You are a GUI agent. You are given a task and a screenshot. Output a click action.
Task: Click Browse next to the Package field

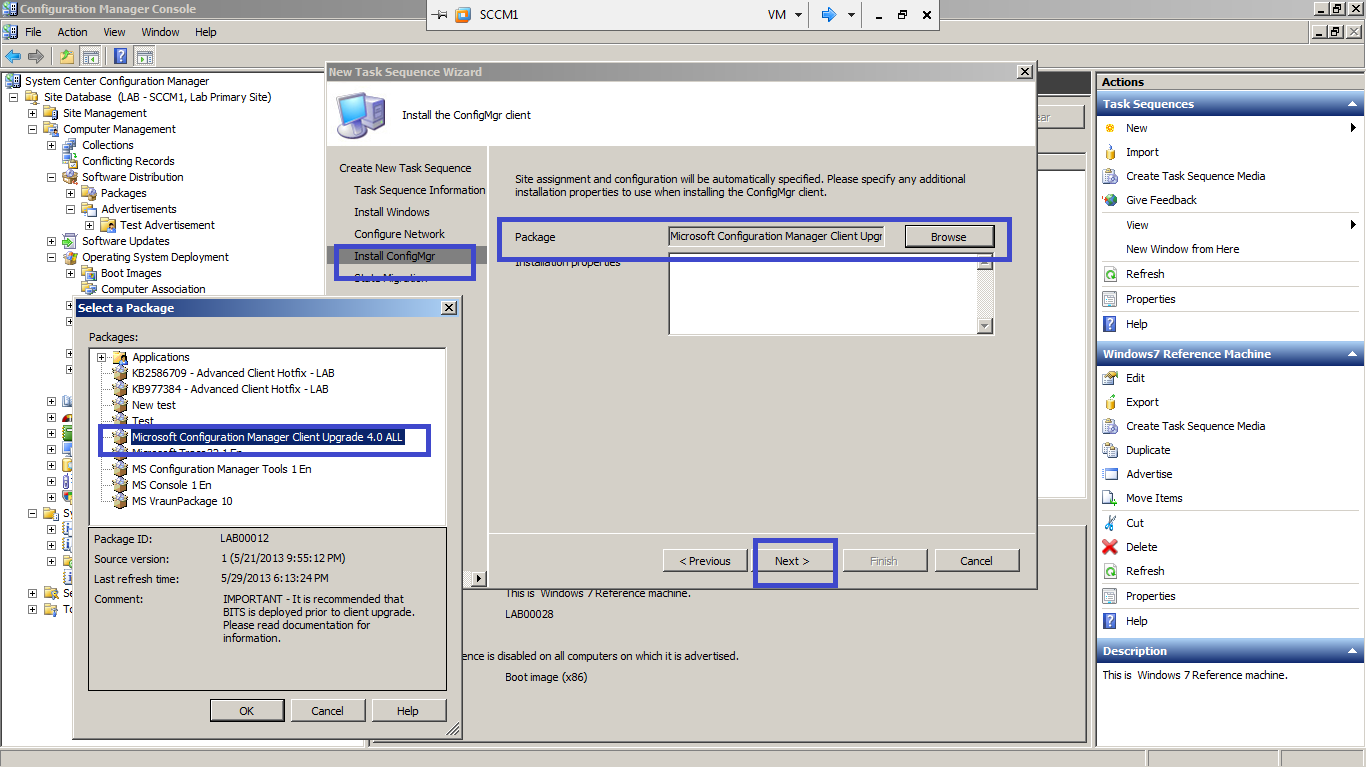948,236
